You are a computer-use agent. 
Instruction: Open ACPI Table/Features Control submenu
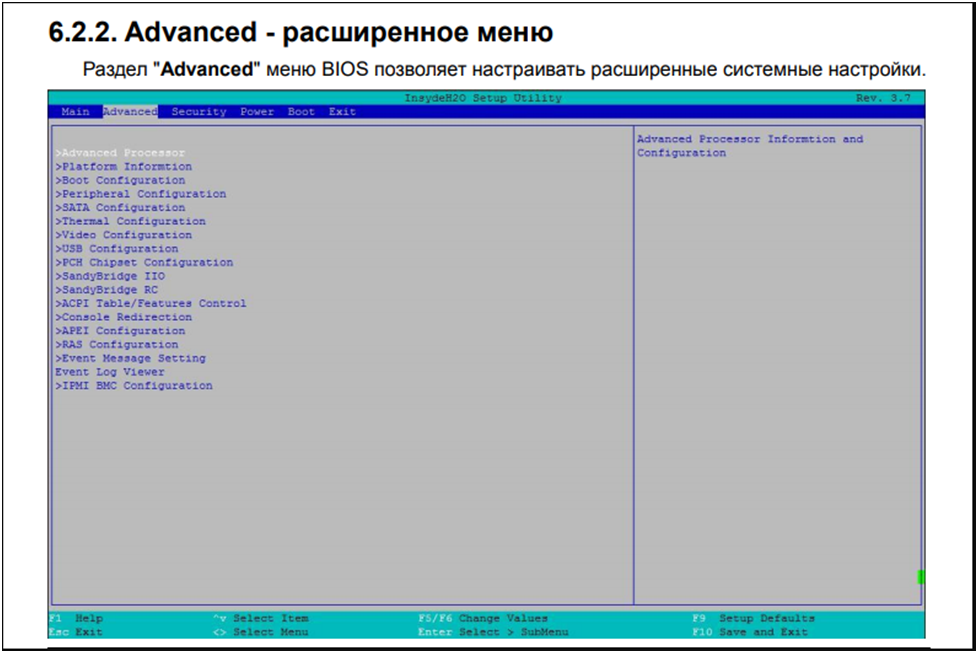pos(151,304)
